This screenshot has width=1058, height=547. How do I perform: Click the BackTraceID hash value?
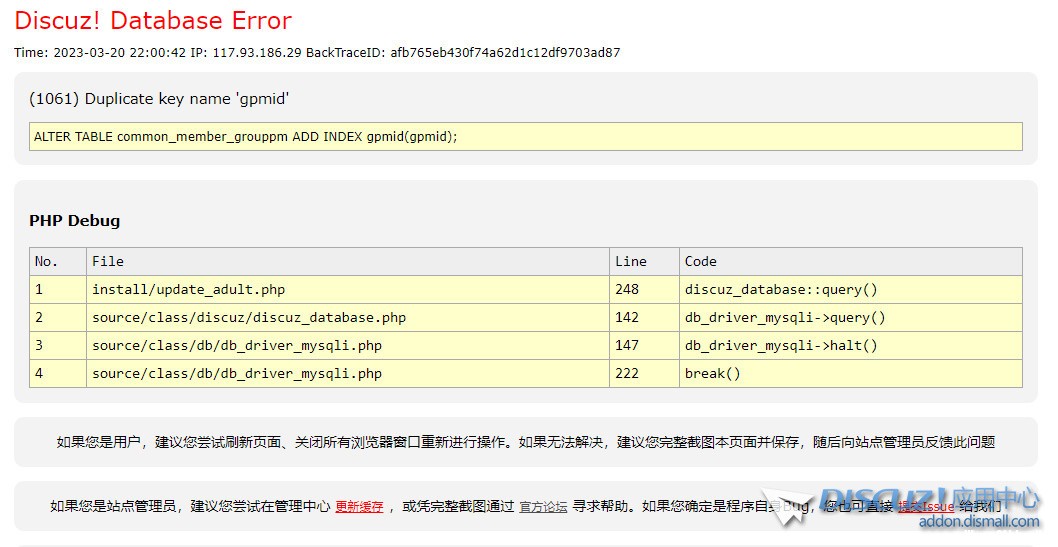[x=505, y=52]
